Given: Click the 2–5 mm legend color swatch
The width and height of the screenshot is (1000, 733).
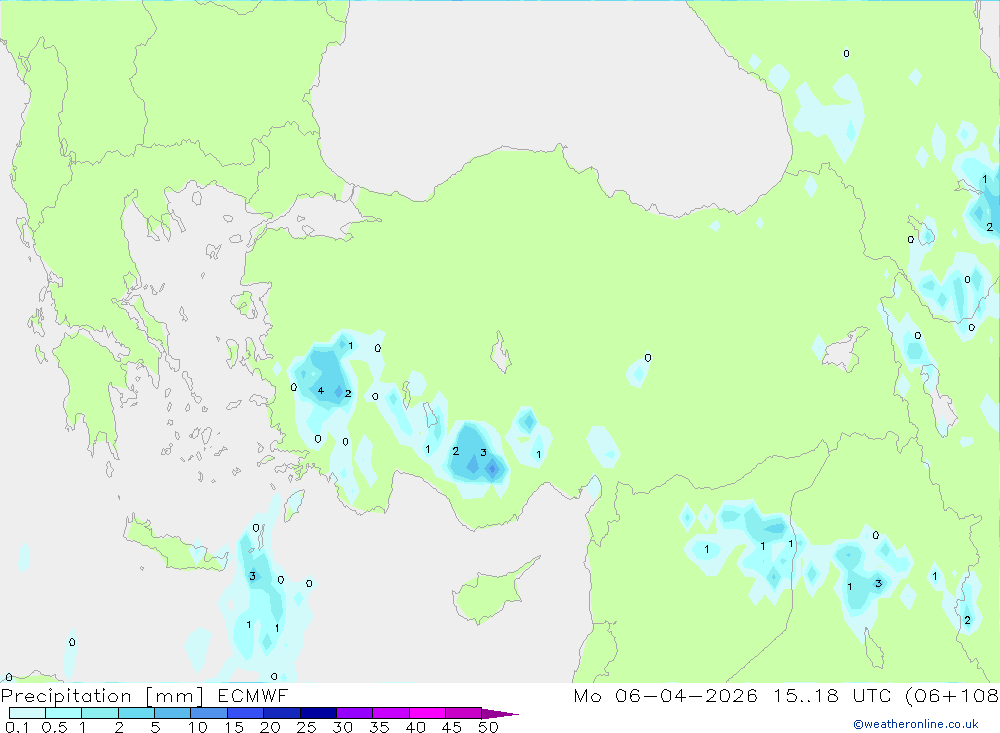Looking at the screenshot, I should 136,713.
